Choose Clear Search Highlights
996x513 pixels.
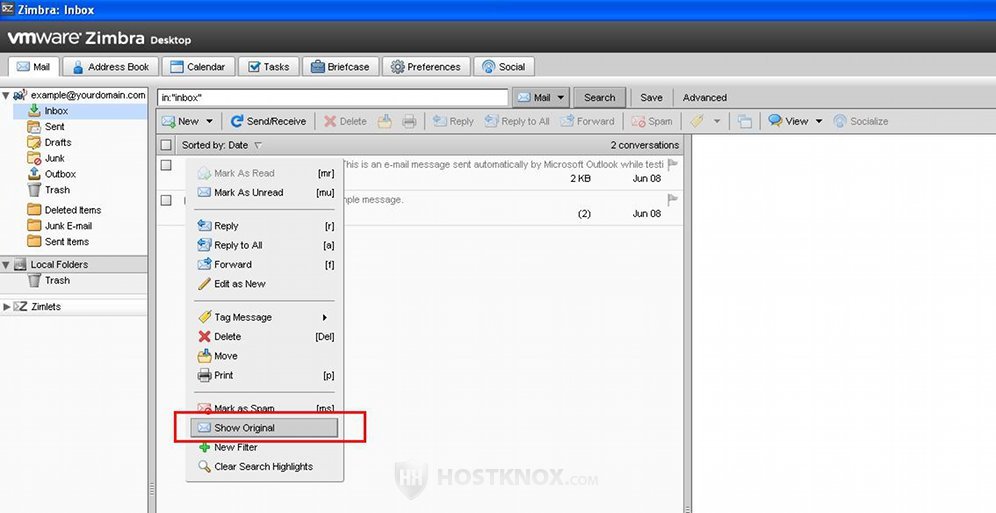tap(265, 467)
